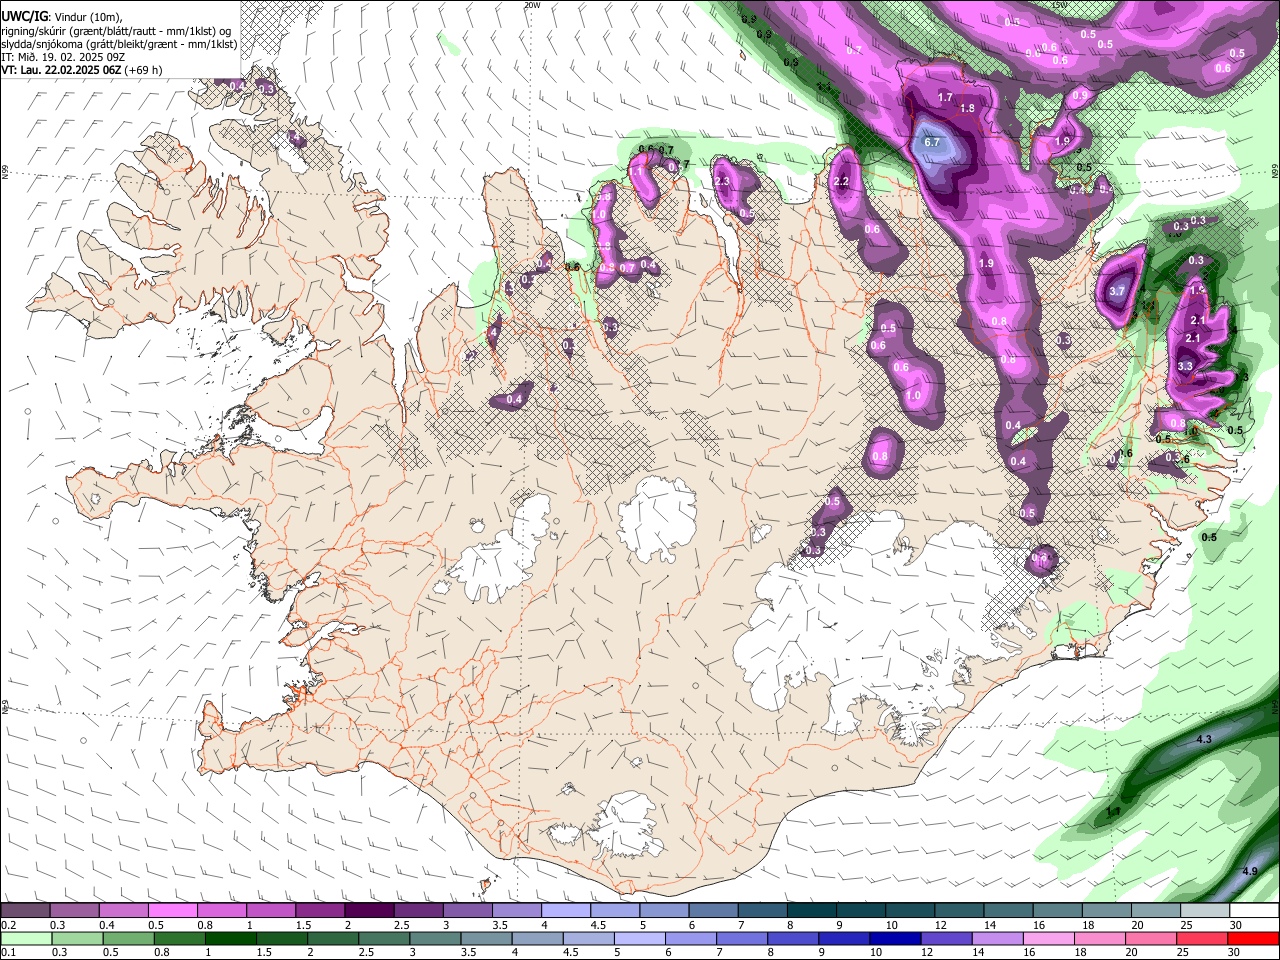Click the 4.9 rain value label

point(1250,872)
